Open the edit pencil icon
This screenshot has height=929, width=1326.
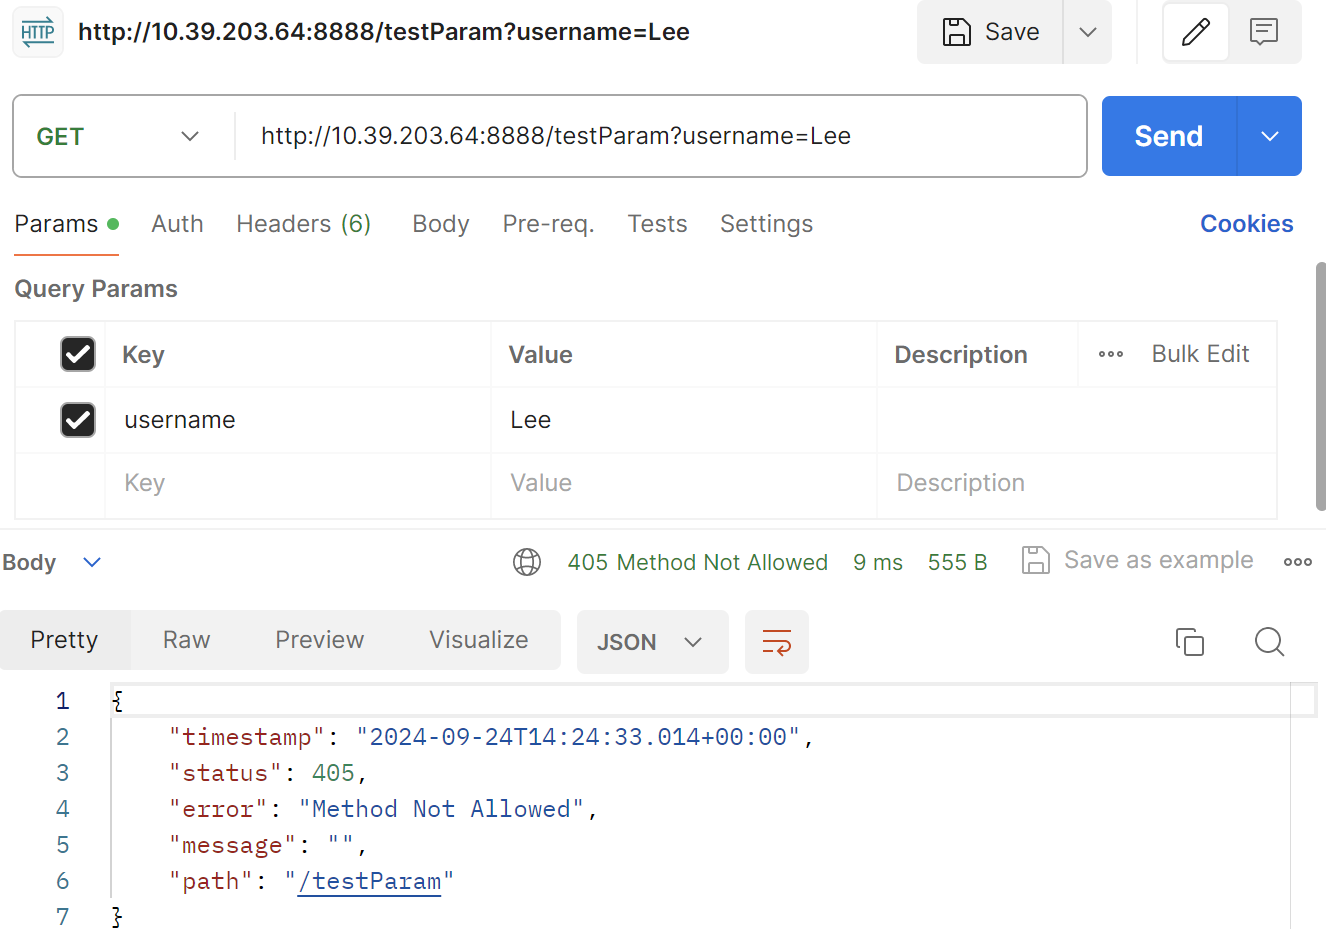click(1195, 32)
